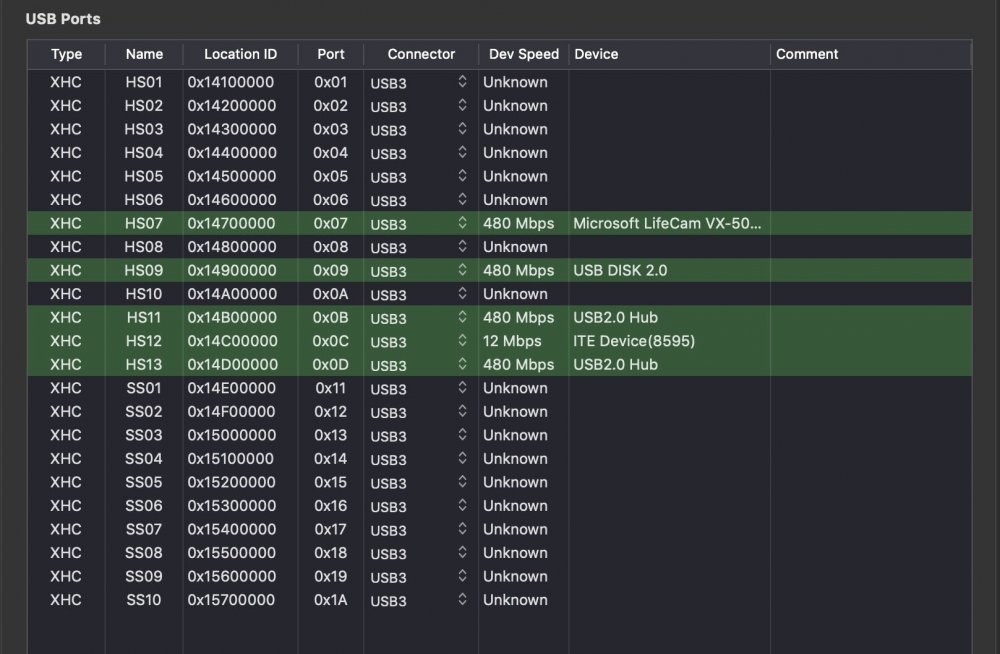This screenshot has height=654, width=1000.
Task: Change Connector type for SS07
Action: click(420, 530)
